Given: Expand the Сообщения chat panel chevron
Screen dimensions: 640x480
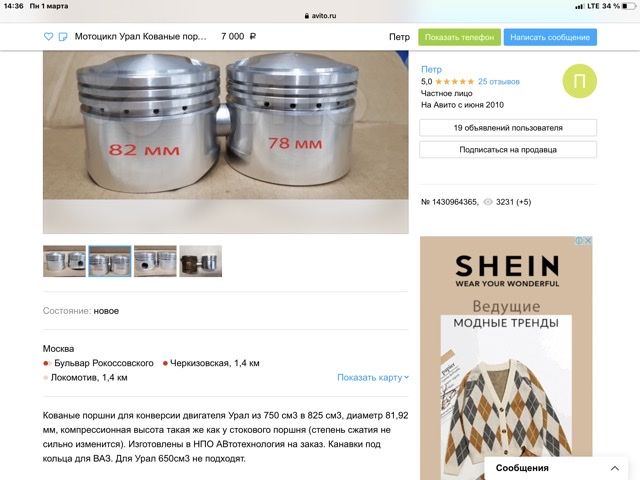Looking at the screenshot, I should pyautogui.click(x=615, y=468).
